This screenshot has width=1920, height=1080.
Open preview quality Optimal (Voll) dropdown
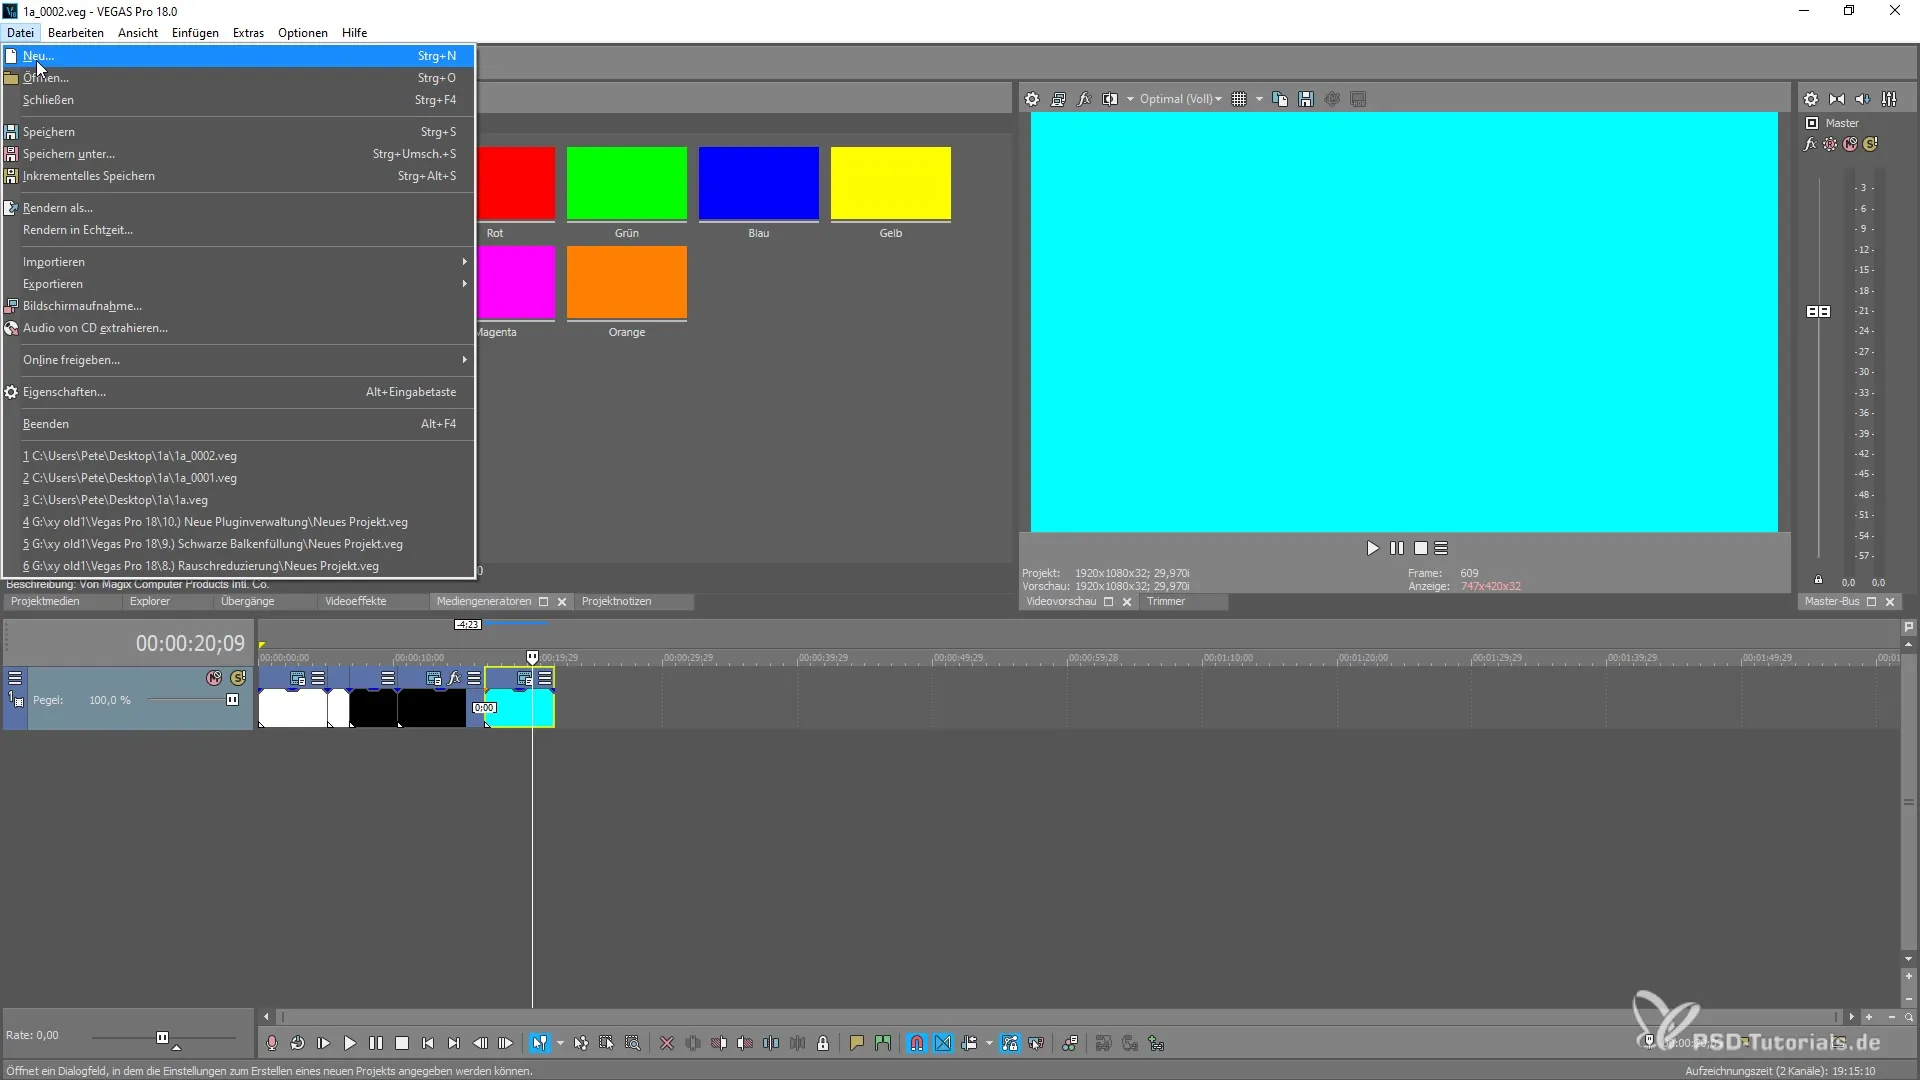(1181, 99)
